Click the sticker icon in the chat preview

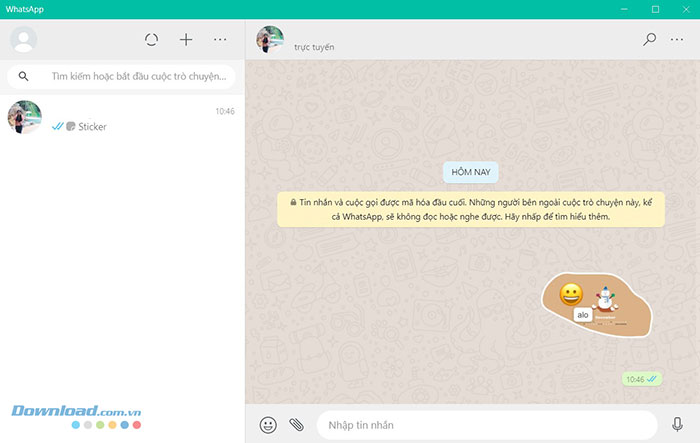(x=71, y=126)
